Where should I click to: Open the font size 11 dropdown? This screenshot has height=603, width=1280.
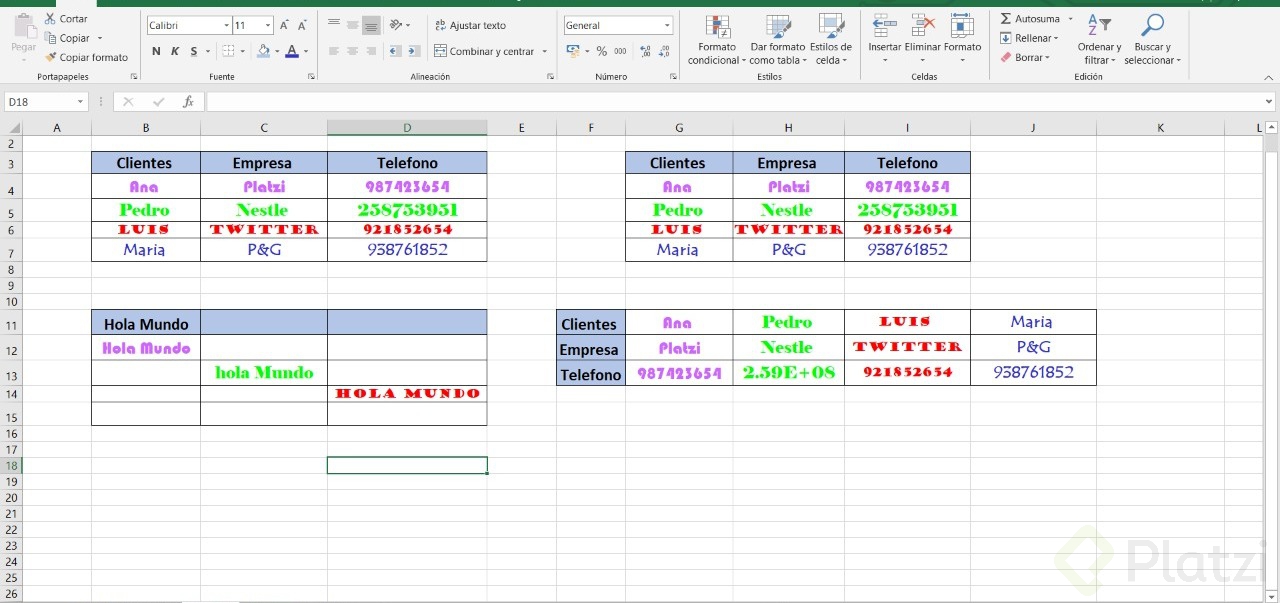click(268, 25)
